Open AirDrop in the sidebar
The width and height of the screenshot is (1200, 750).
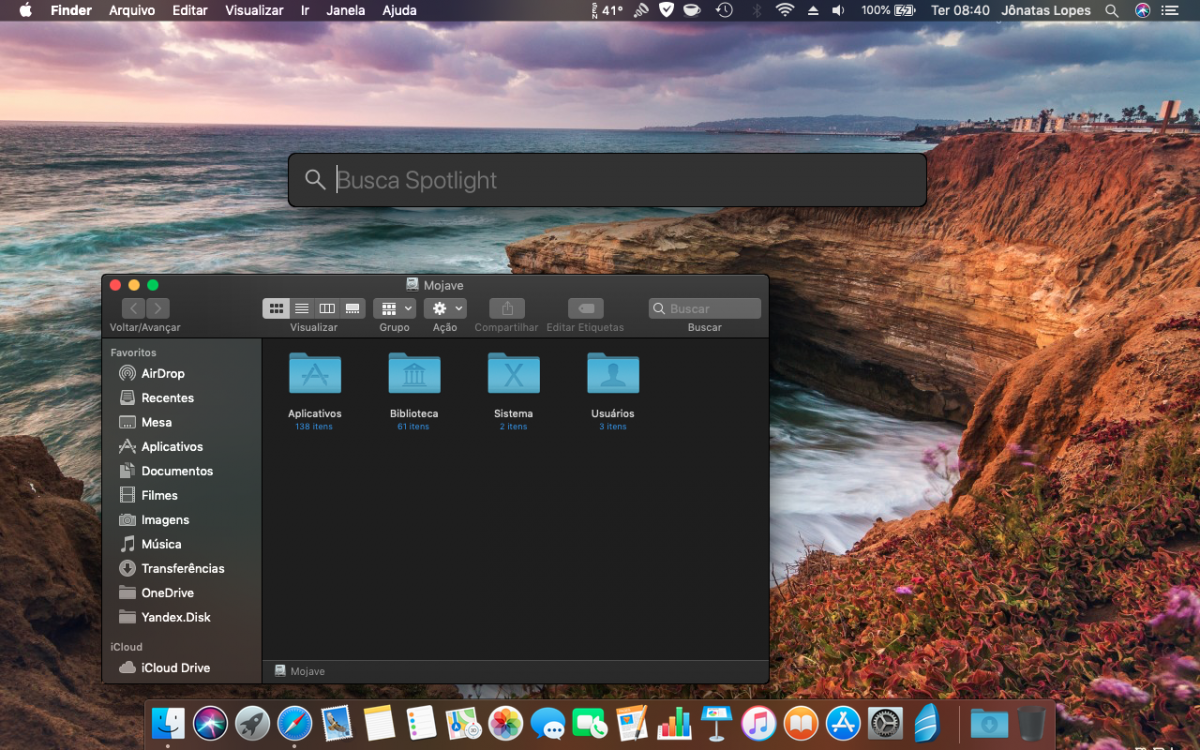162,373
